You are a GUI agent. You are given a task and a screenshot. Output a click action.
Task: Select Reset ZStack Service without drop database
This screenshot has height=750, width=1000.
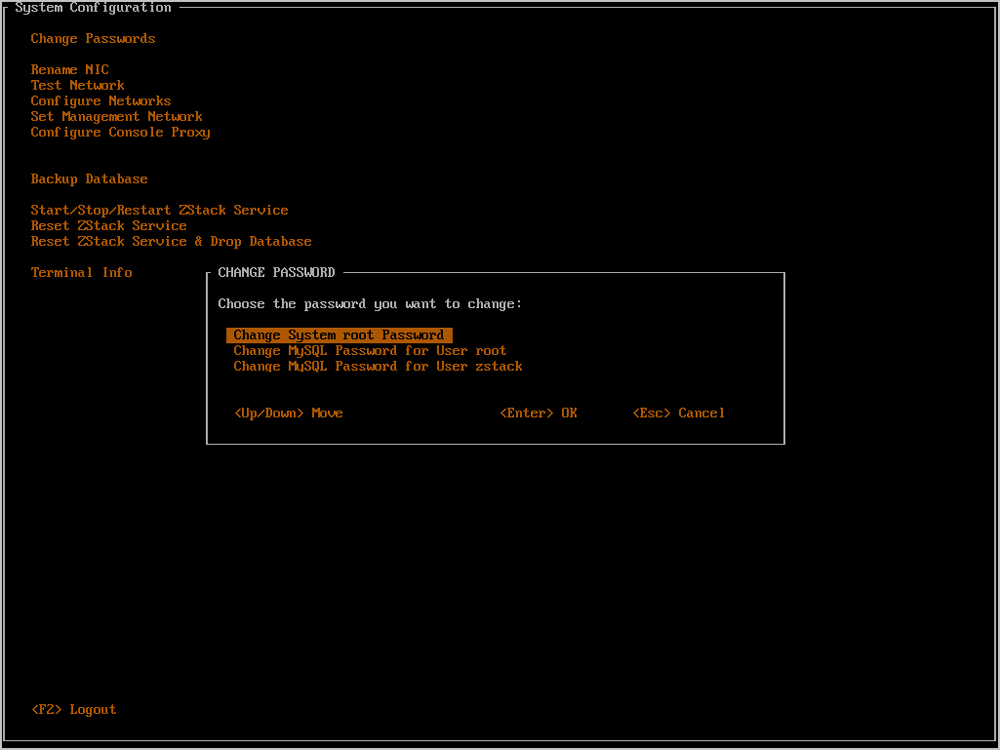109,226
